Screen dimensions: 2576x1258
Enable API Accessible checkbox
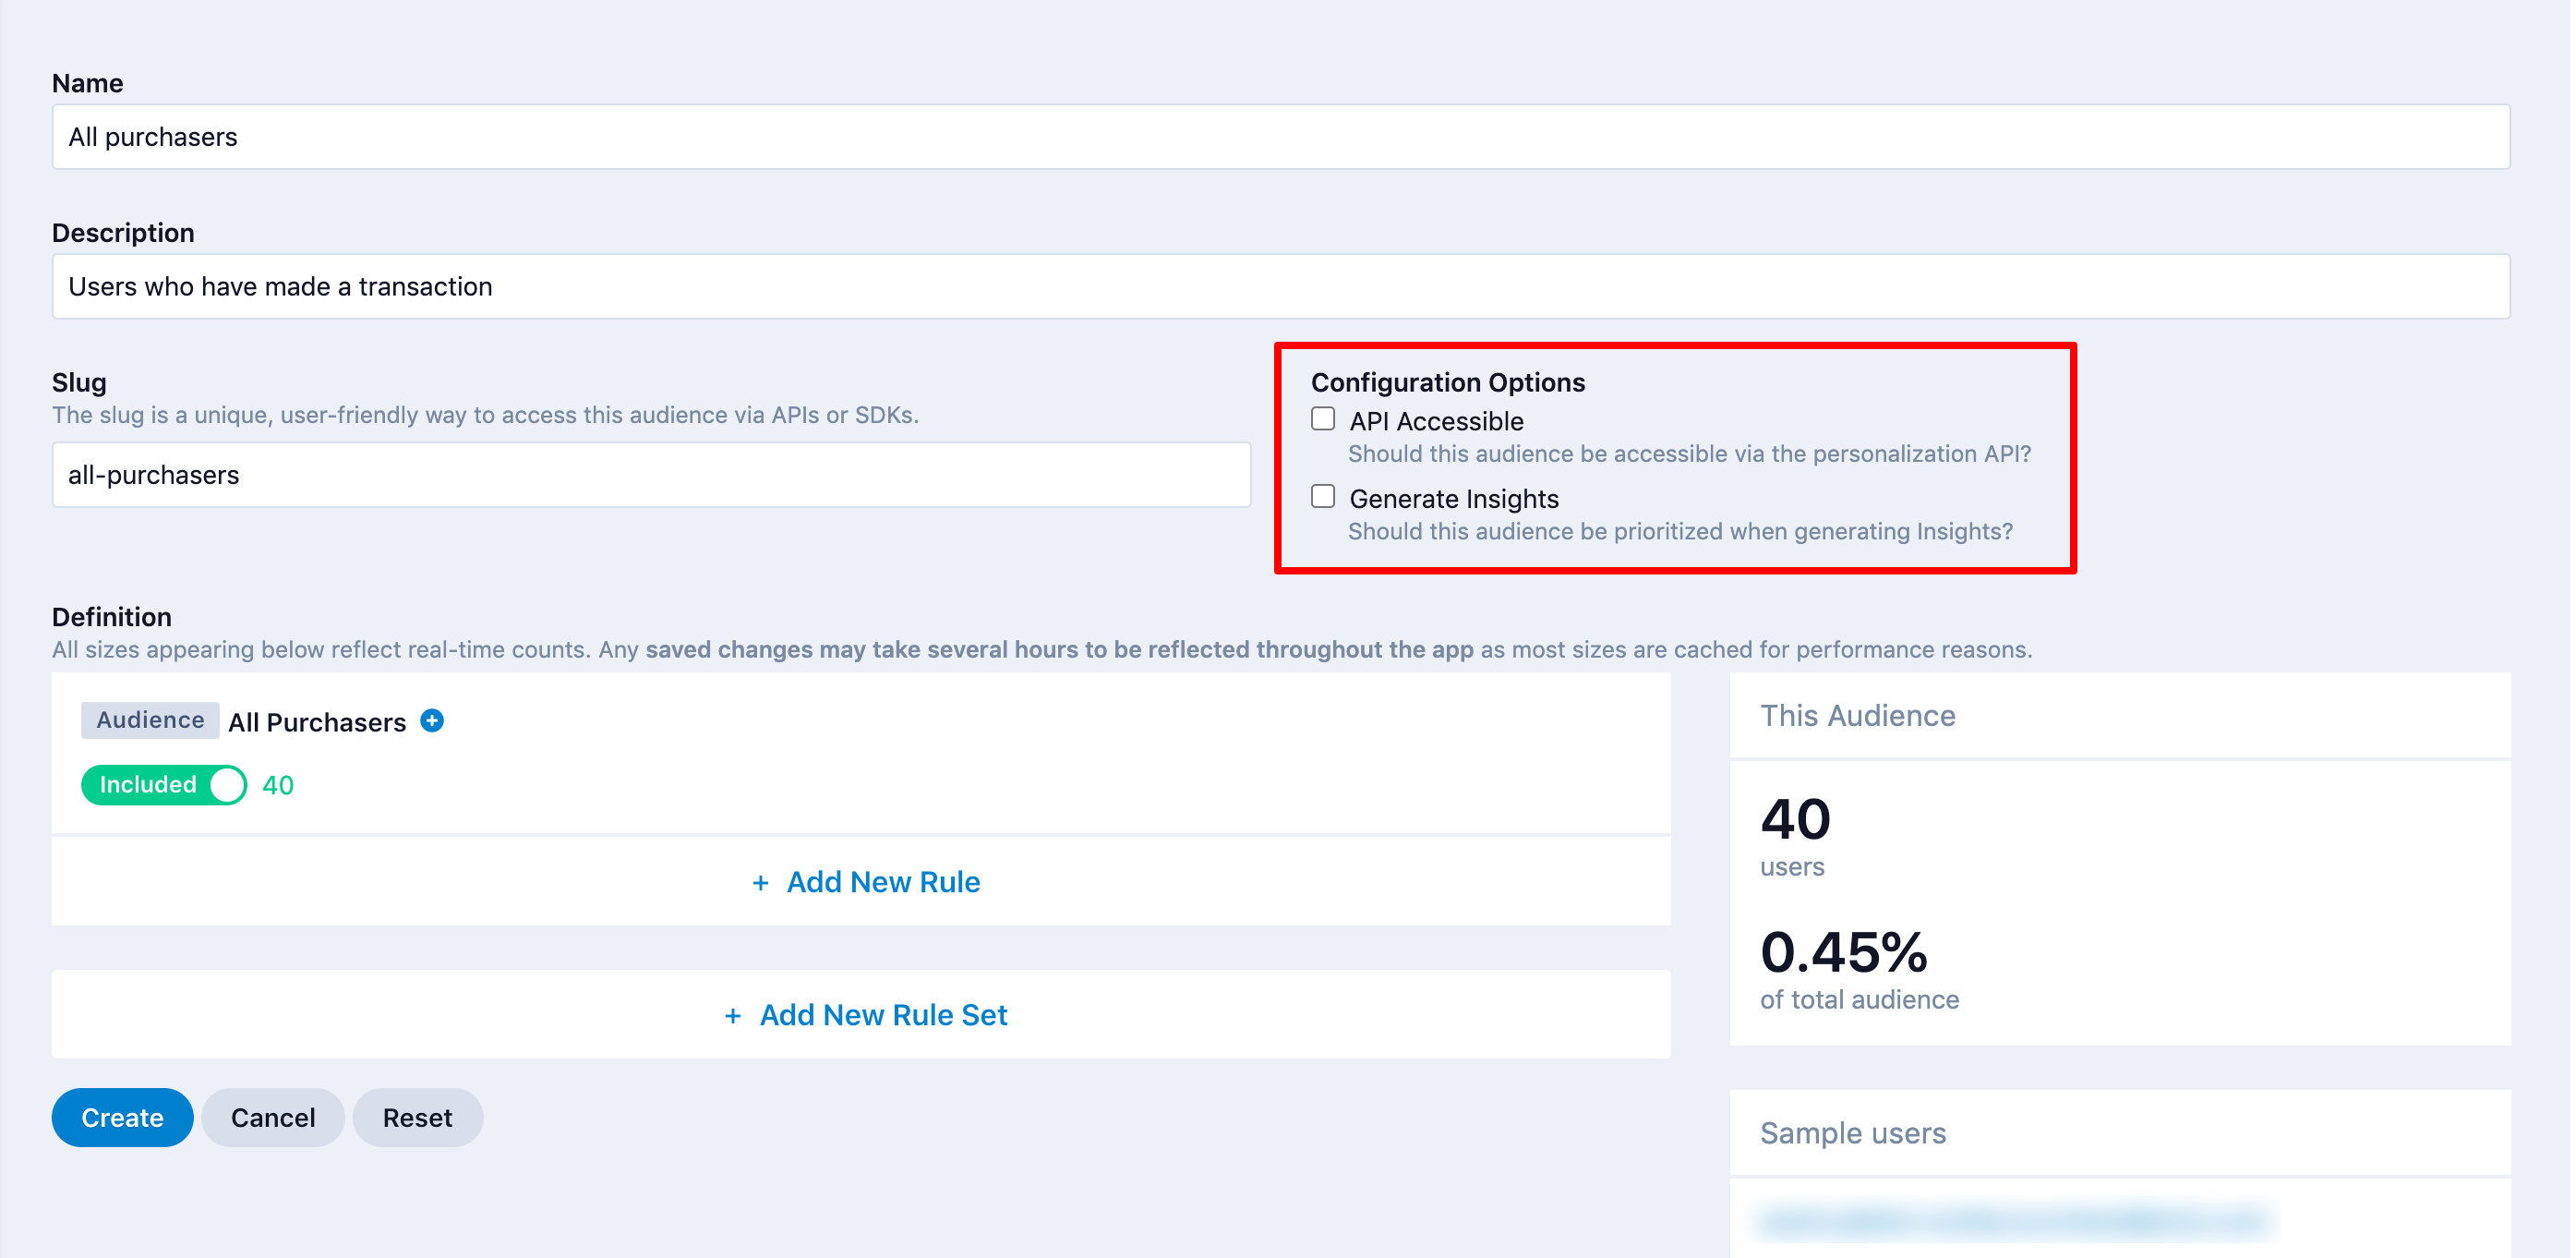pyautogui.click(x=1322, y=419)
